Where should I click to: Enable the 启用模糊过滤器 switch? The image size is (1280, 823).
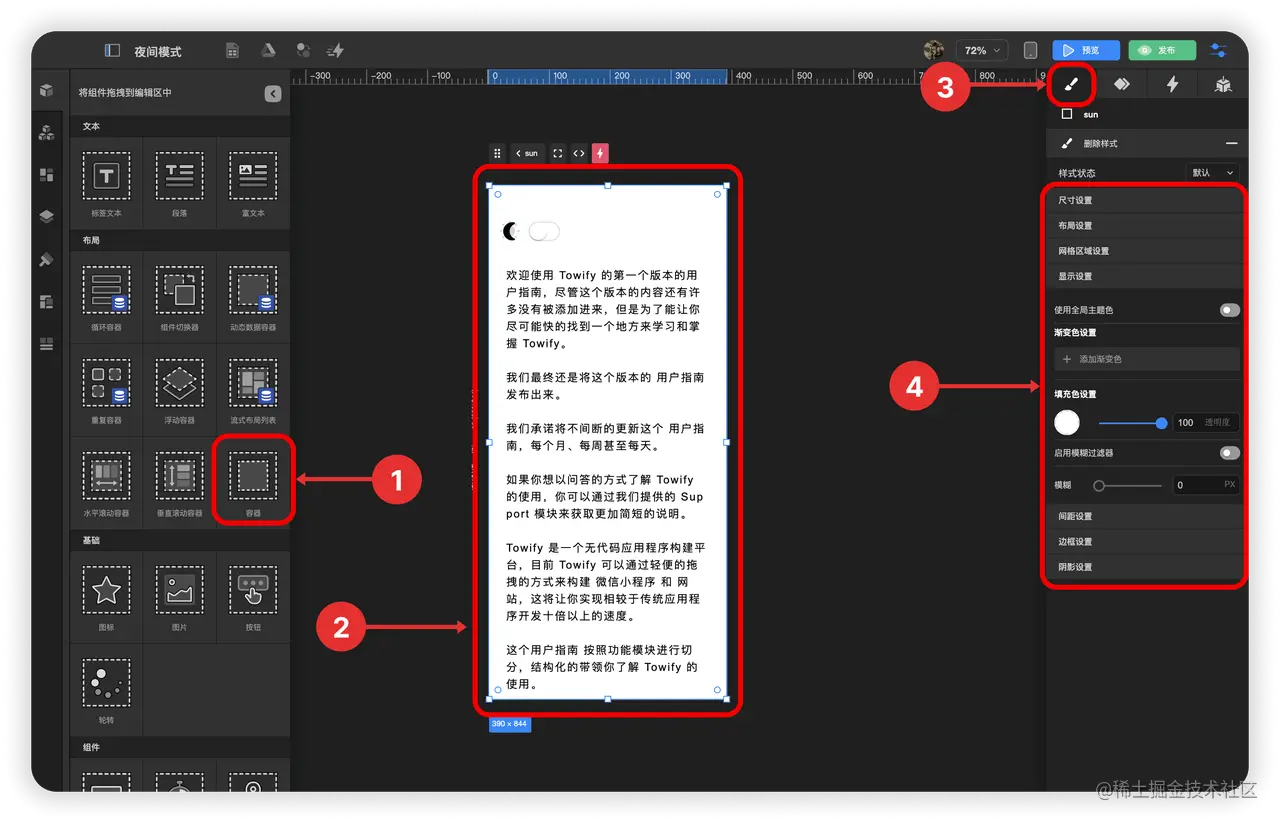click(x=1229, y=453)
